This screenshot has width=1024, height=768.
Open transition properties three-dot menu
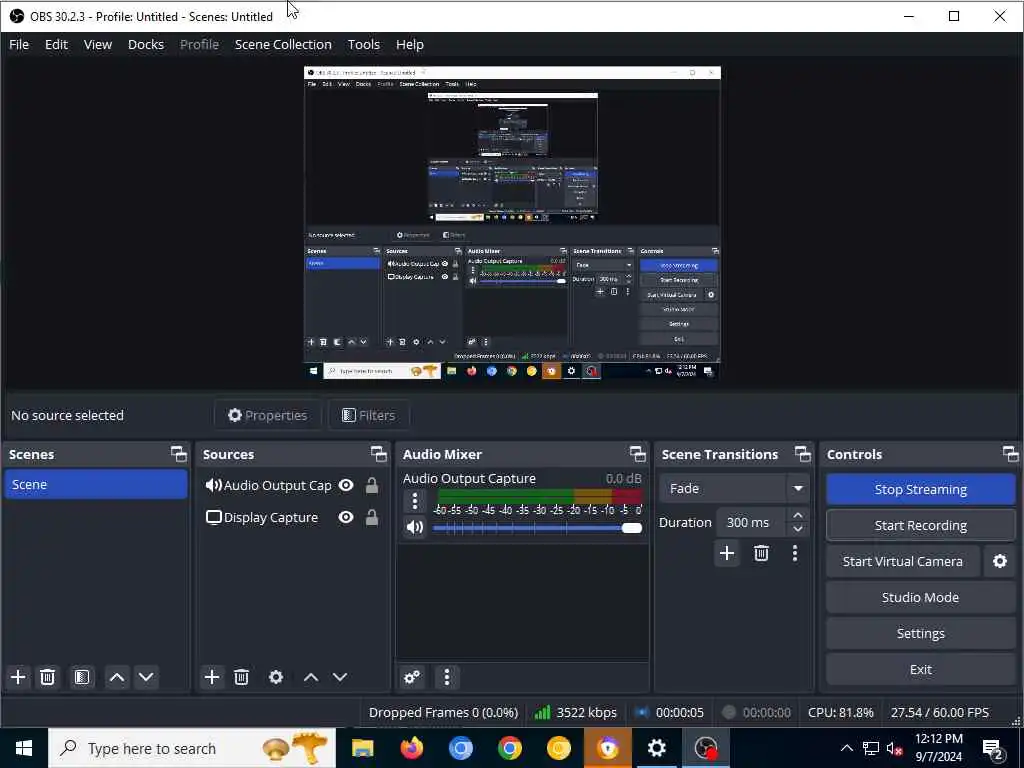[795, 553]
